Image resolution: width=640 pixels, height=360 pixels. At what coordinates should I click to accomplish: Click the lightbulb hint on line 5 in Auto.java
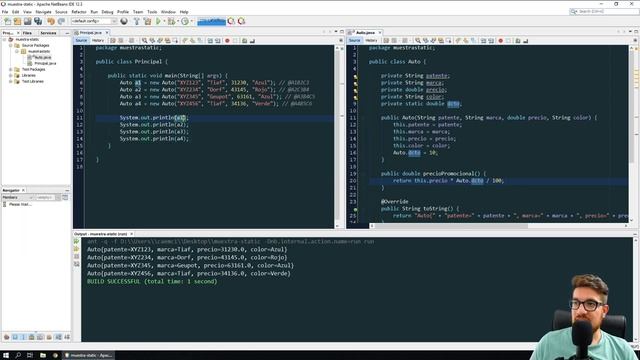click(x=356, y=76)
